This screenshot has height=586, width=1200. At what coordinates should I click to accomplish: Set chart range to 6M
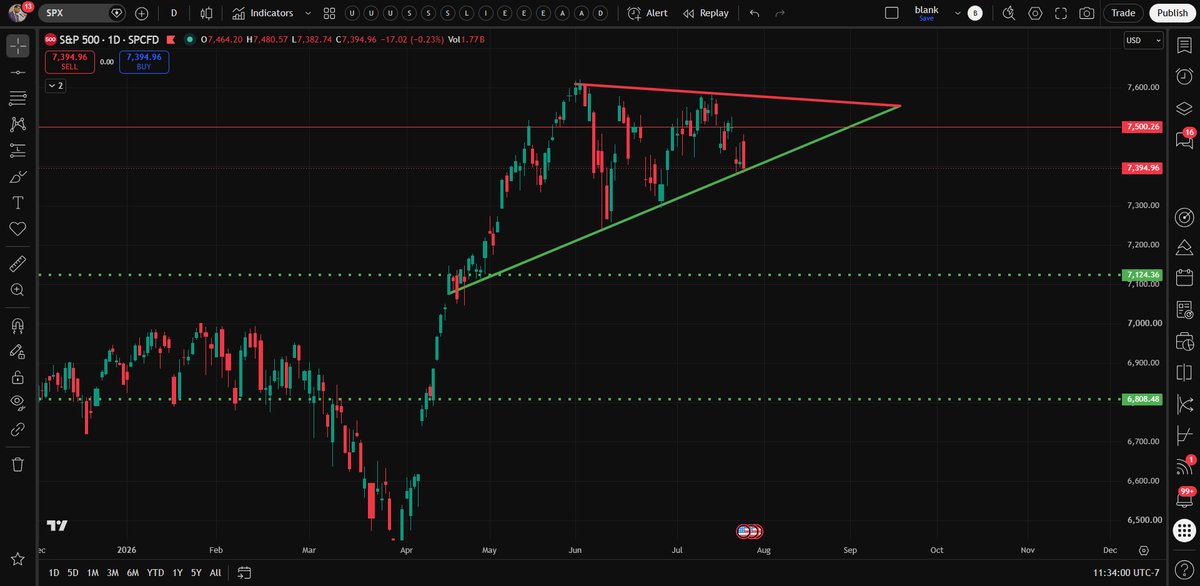132,573
